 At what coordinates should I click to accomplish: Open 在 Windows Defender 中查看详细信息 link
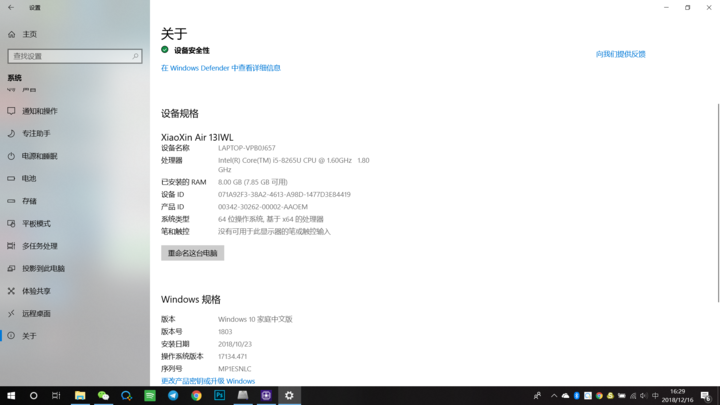click(x=221, y=68)
